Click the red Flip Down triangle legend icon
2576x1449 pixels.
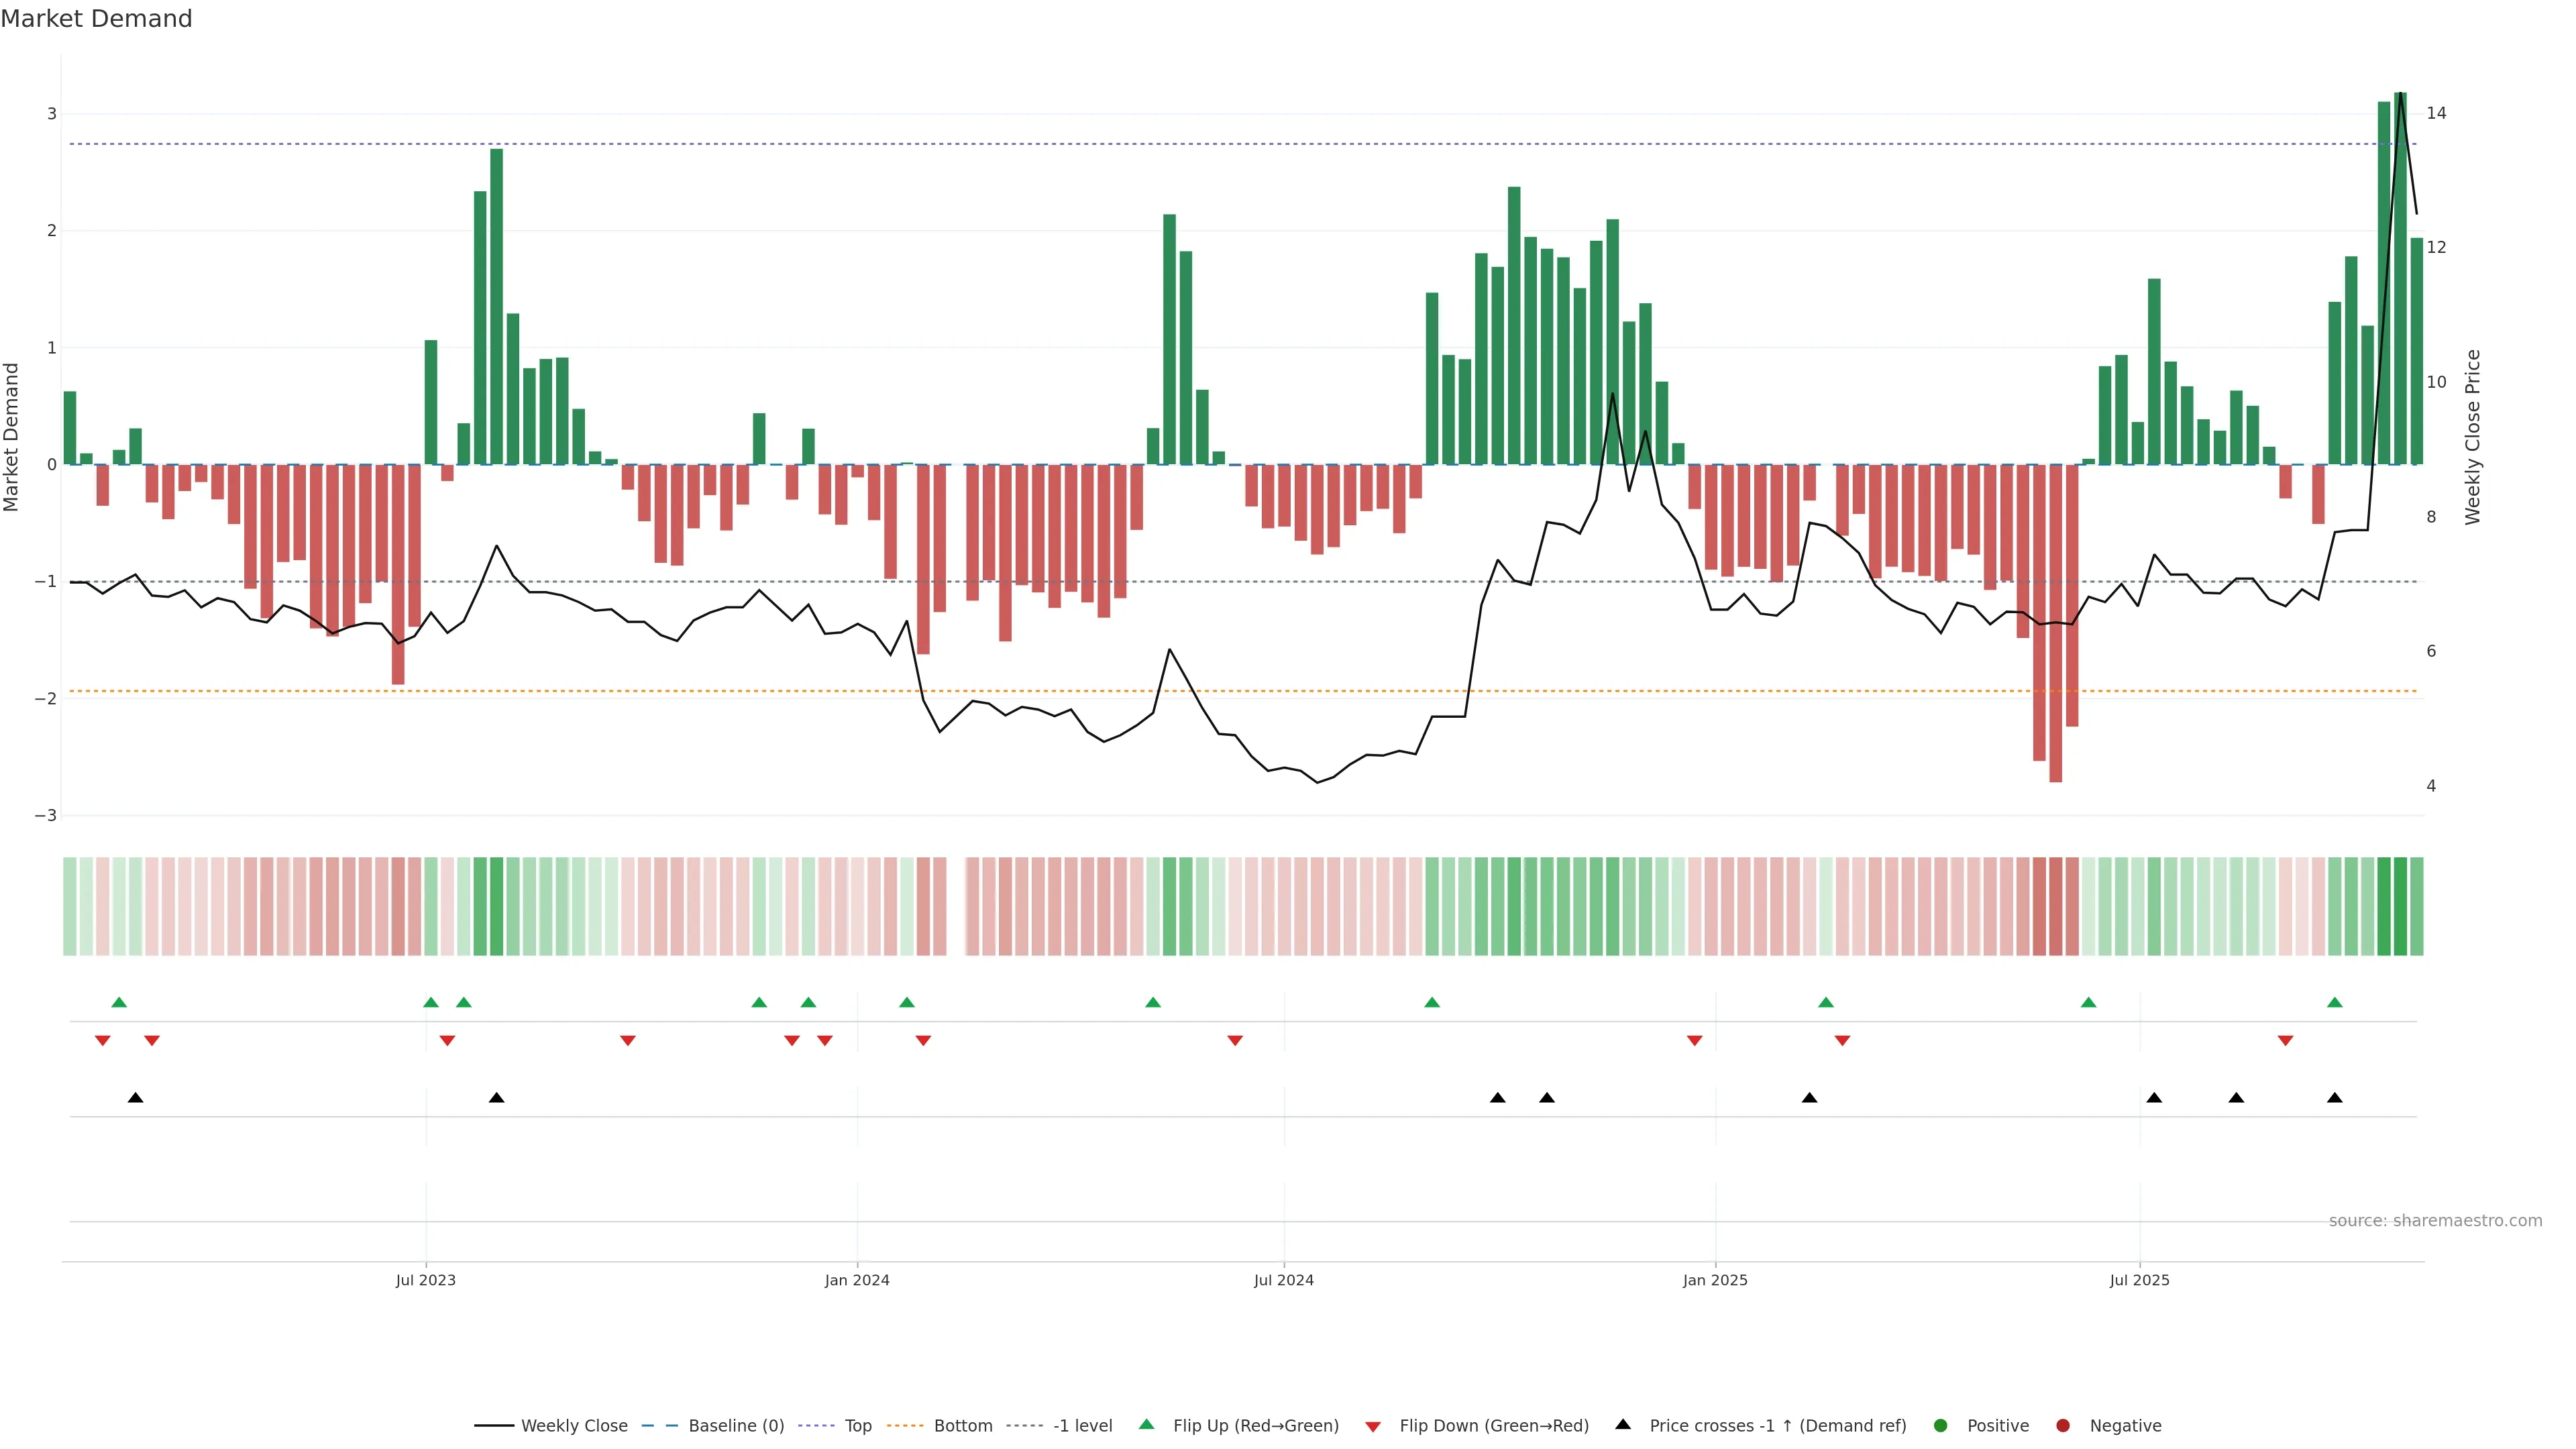(x=1373, y=1426)
